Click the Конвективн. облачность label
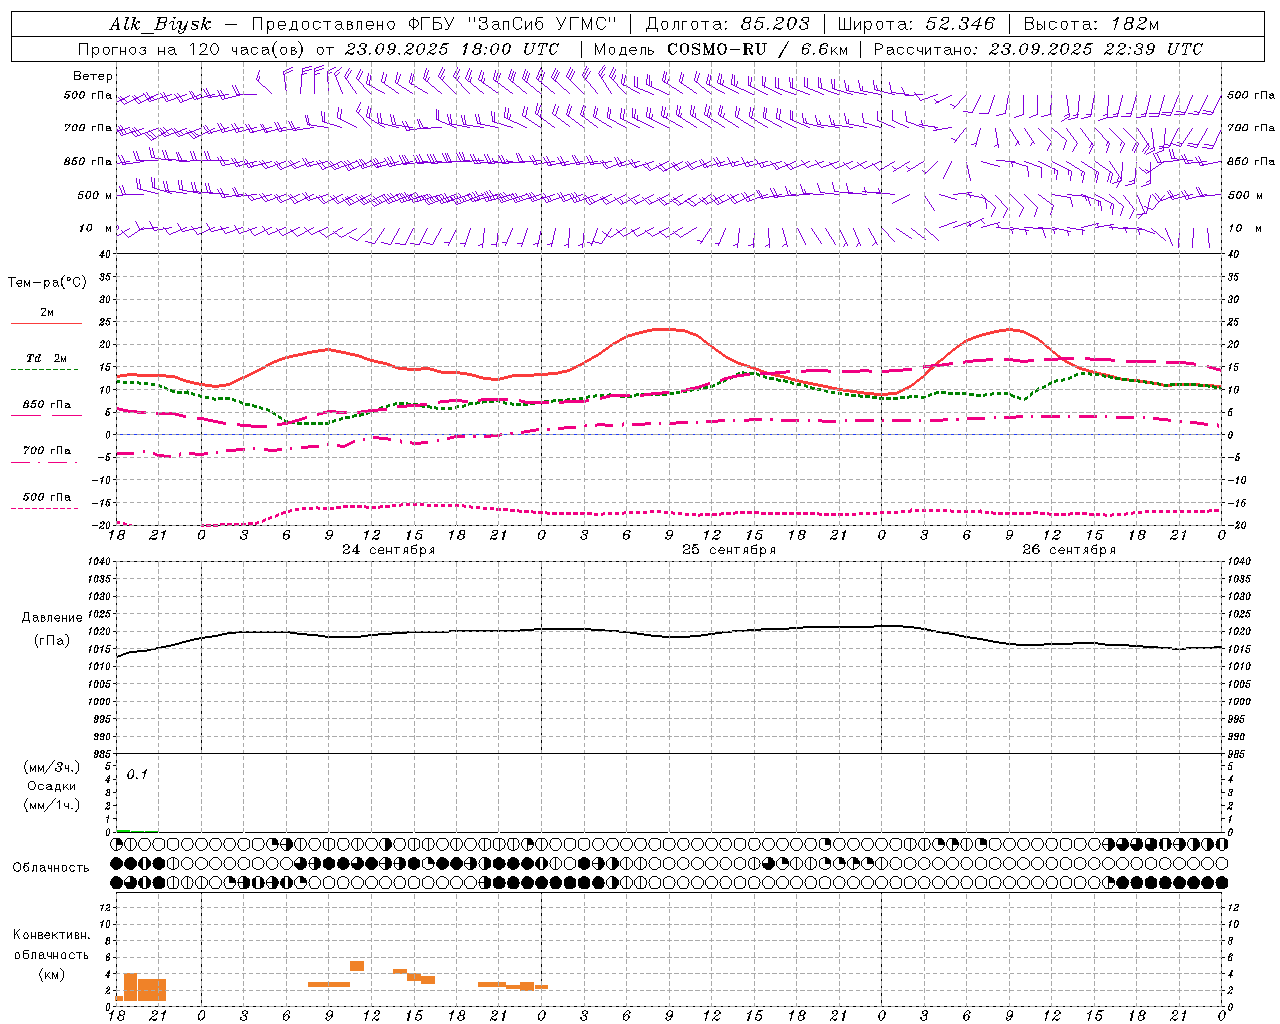This screenshot has width=1280, height=1024. pyautogui.click(x=52, y=945)
